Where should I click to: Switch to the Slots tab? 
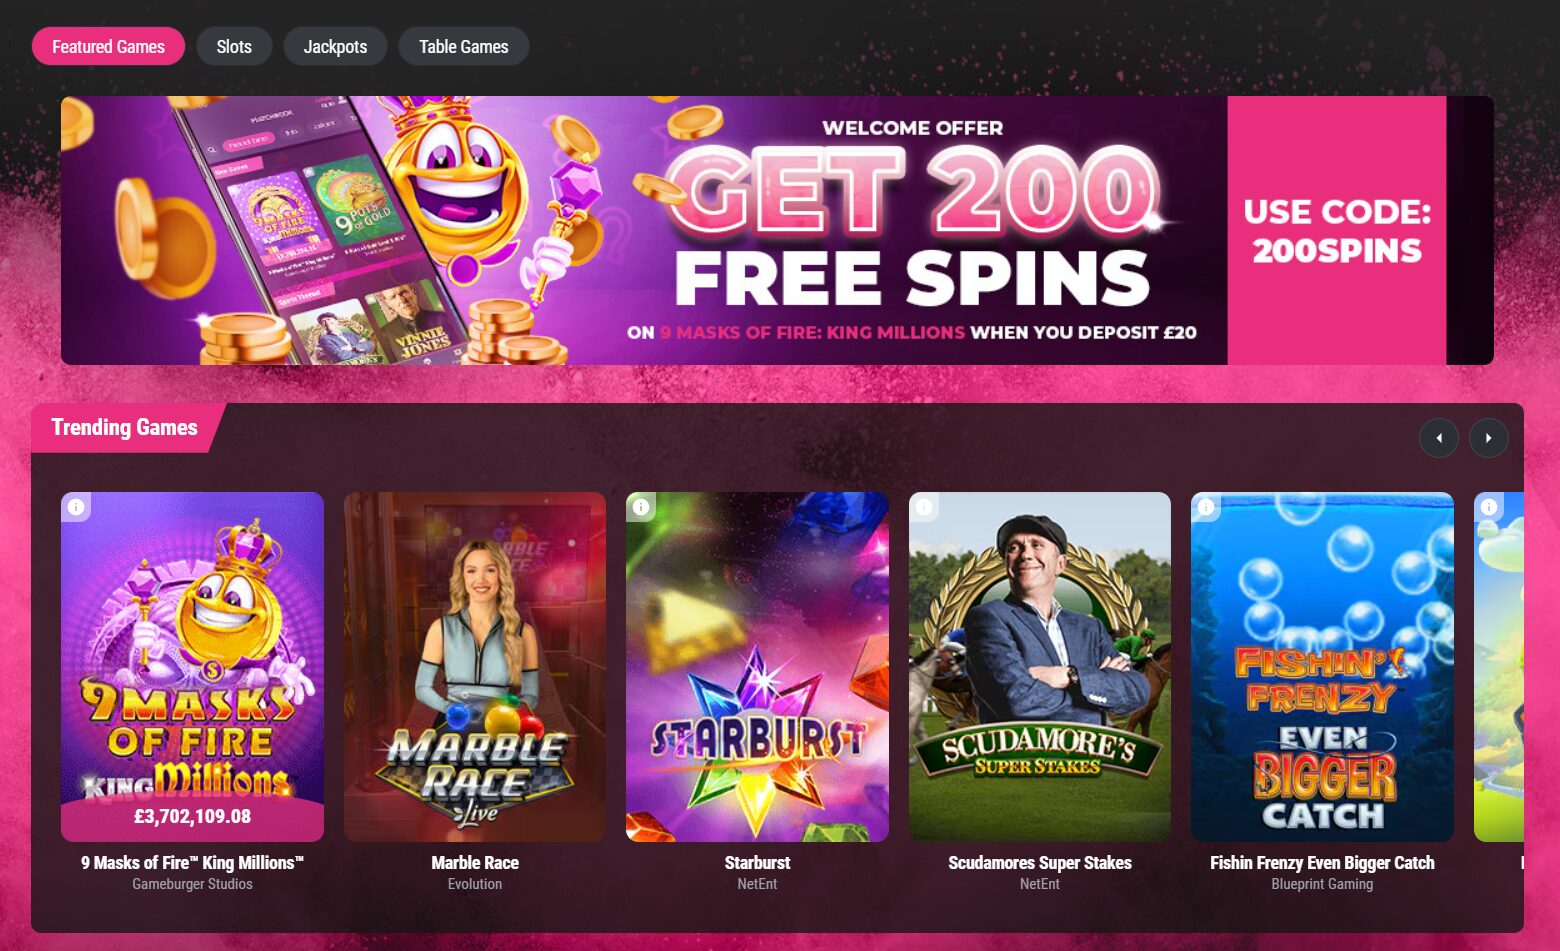click(234, 46)
